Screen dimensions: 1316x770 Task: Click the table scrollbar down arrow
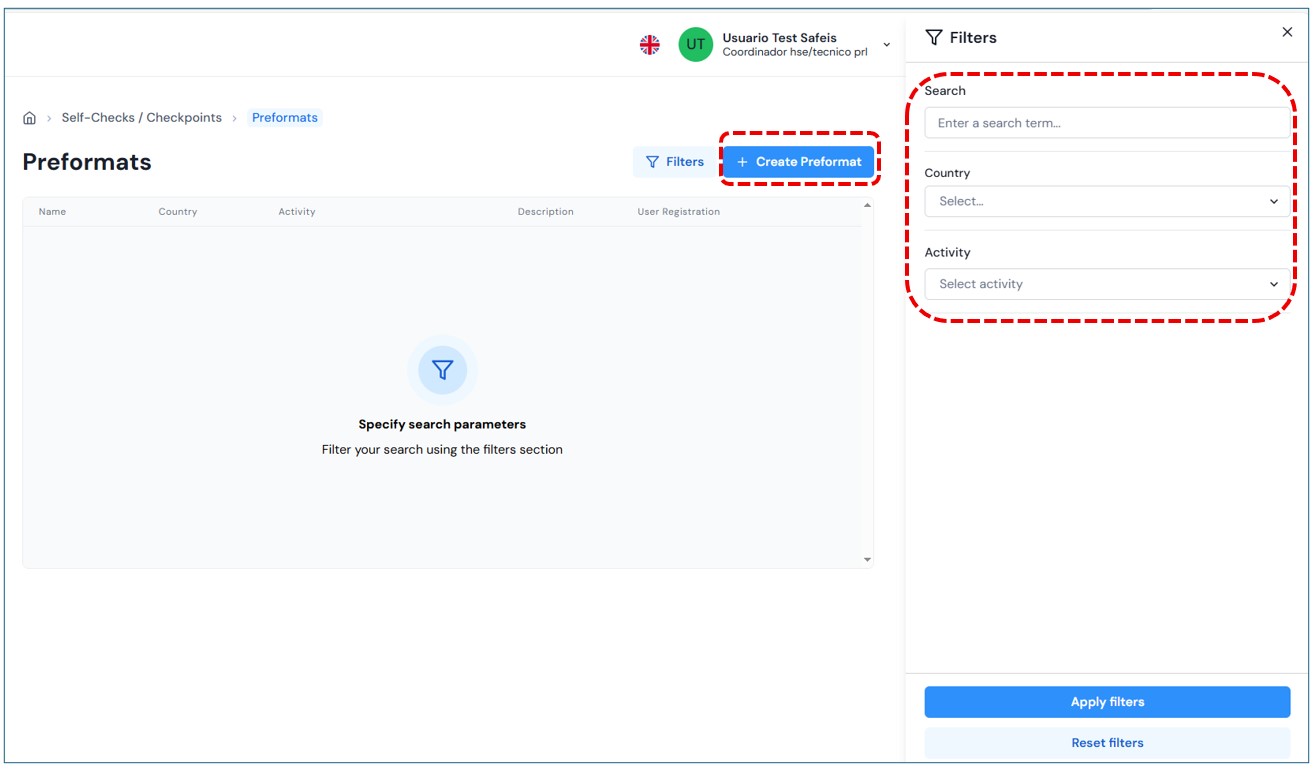pos(867,560)
